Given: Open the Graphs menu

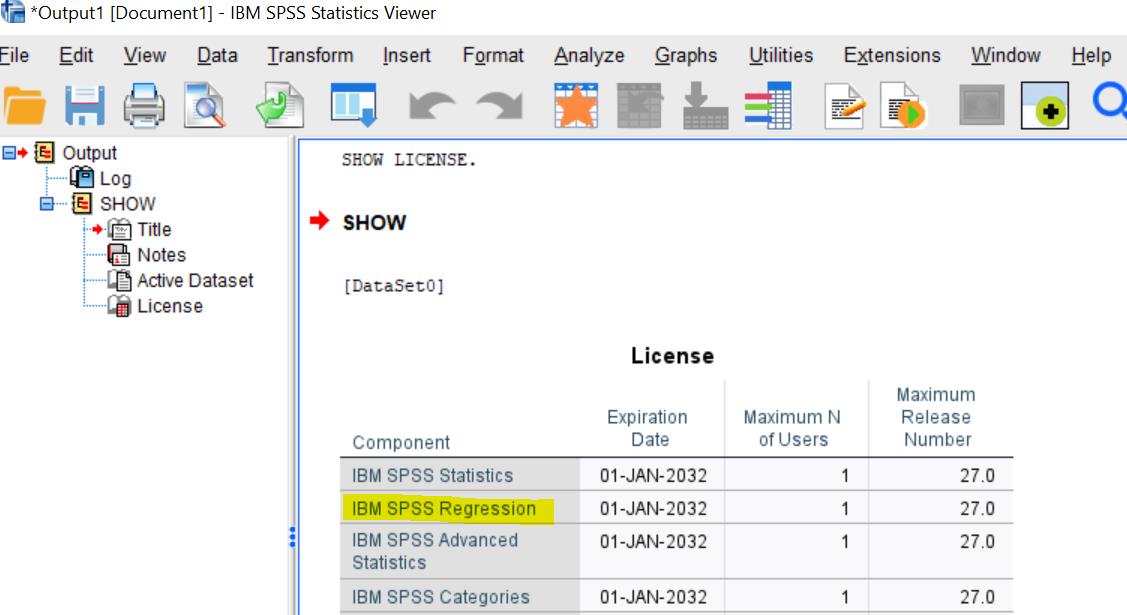Looking at the screenshot, I should (686, 55).
